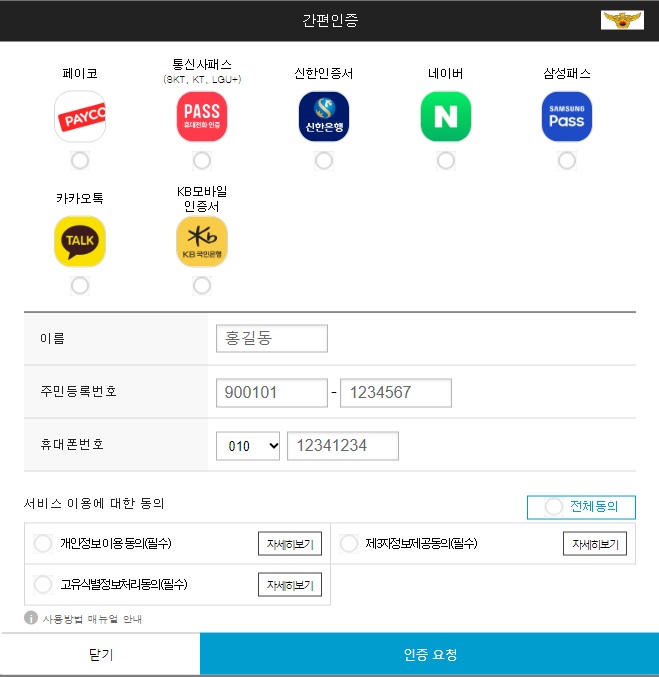Check the 고유식별정보처리동의(필수) box

43,585
